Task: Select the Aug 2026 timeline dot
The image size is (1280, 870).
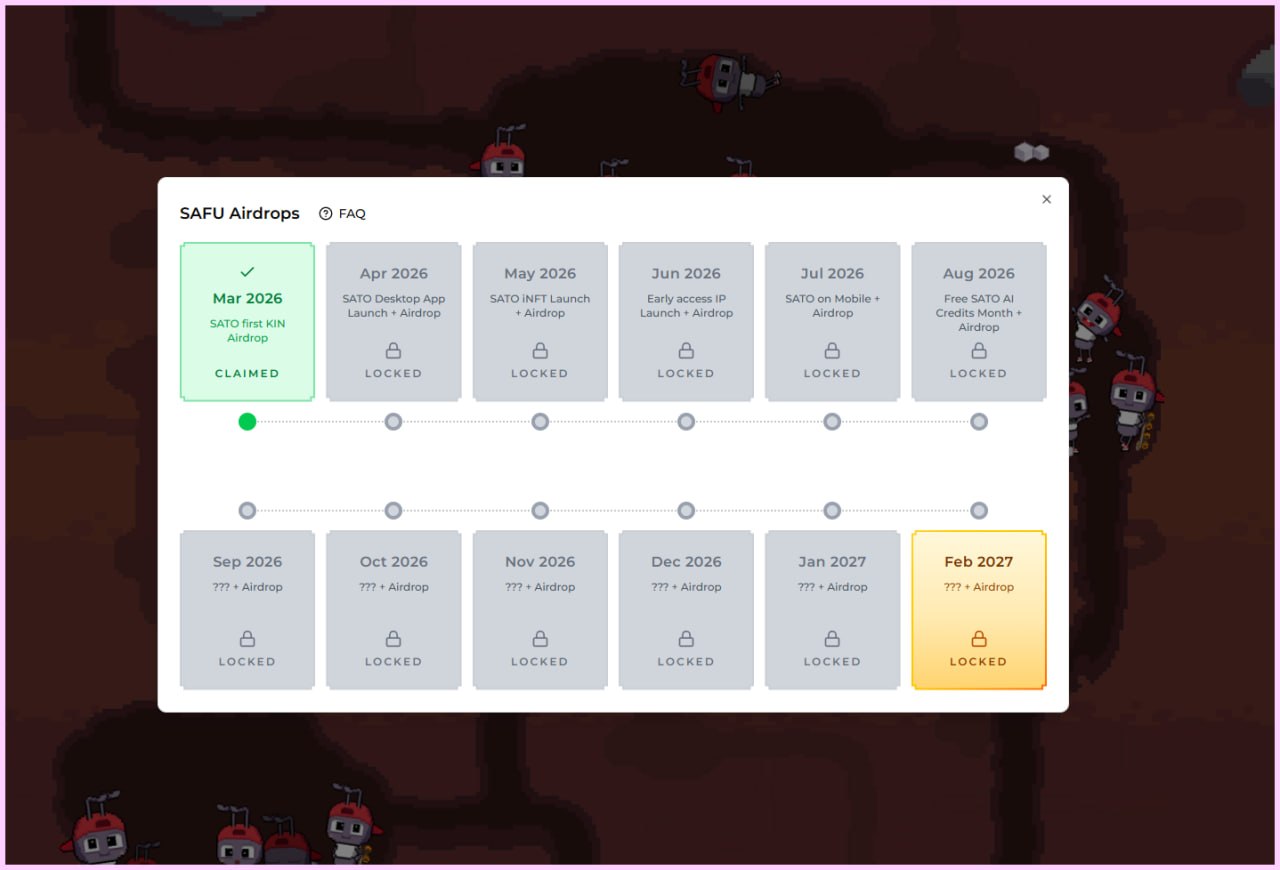Action: tap(978, 422)
